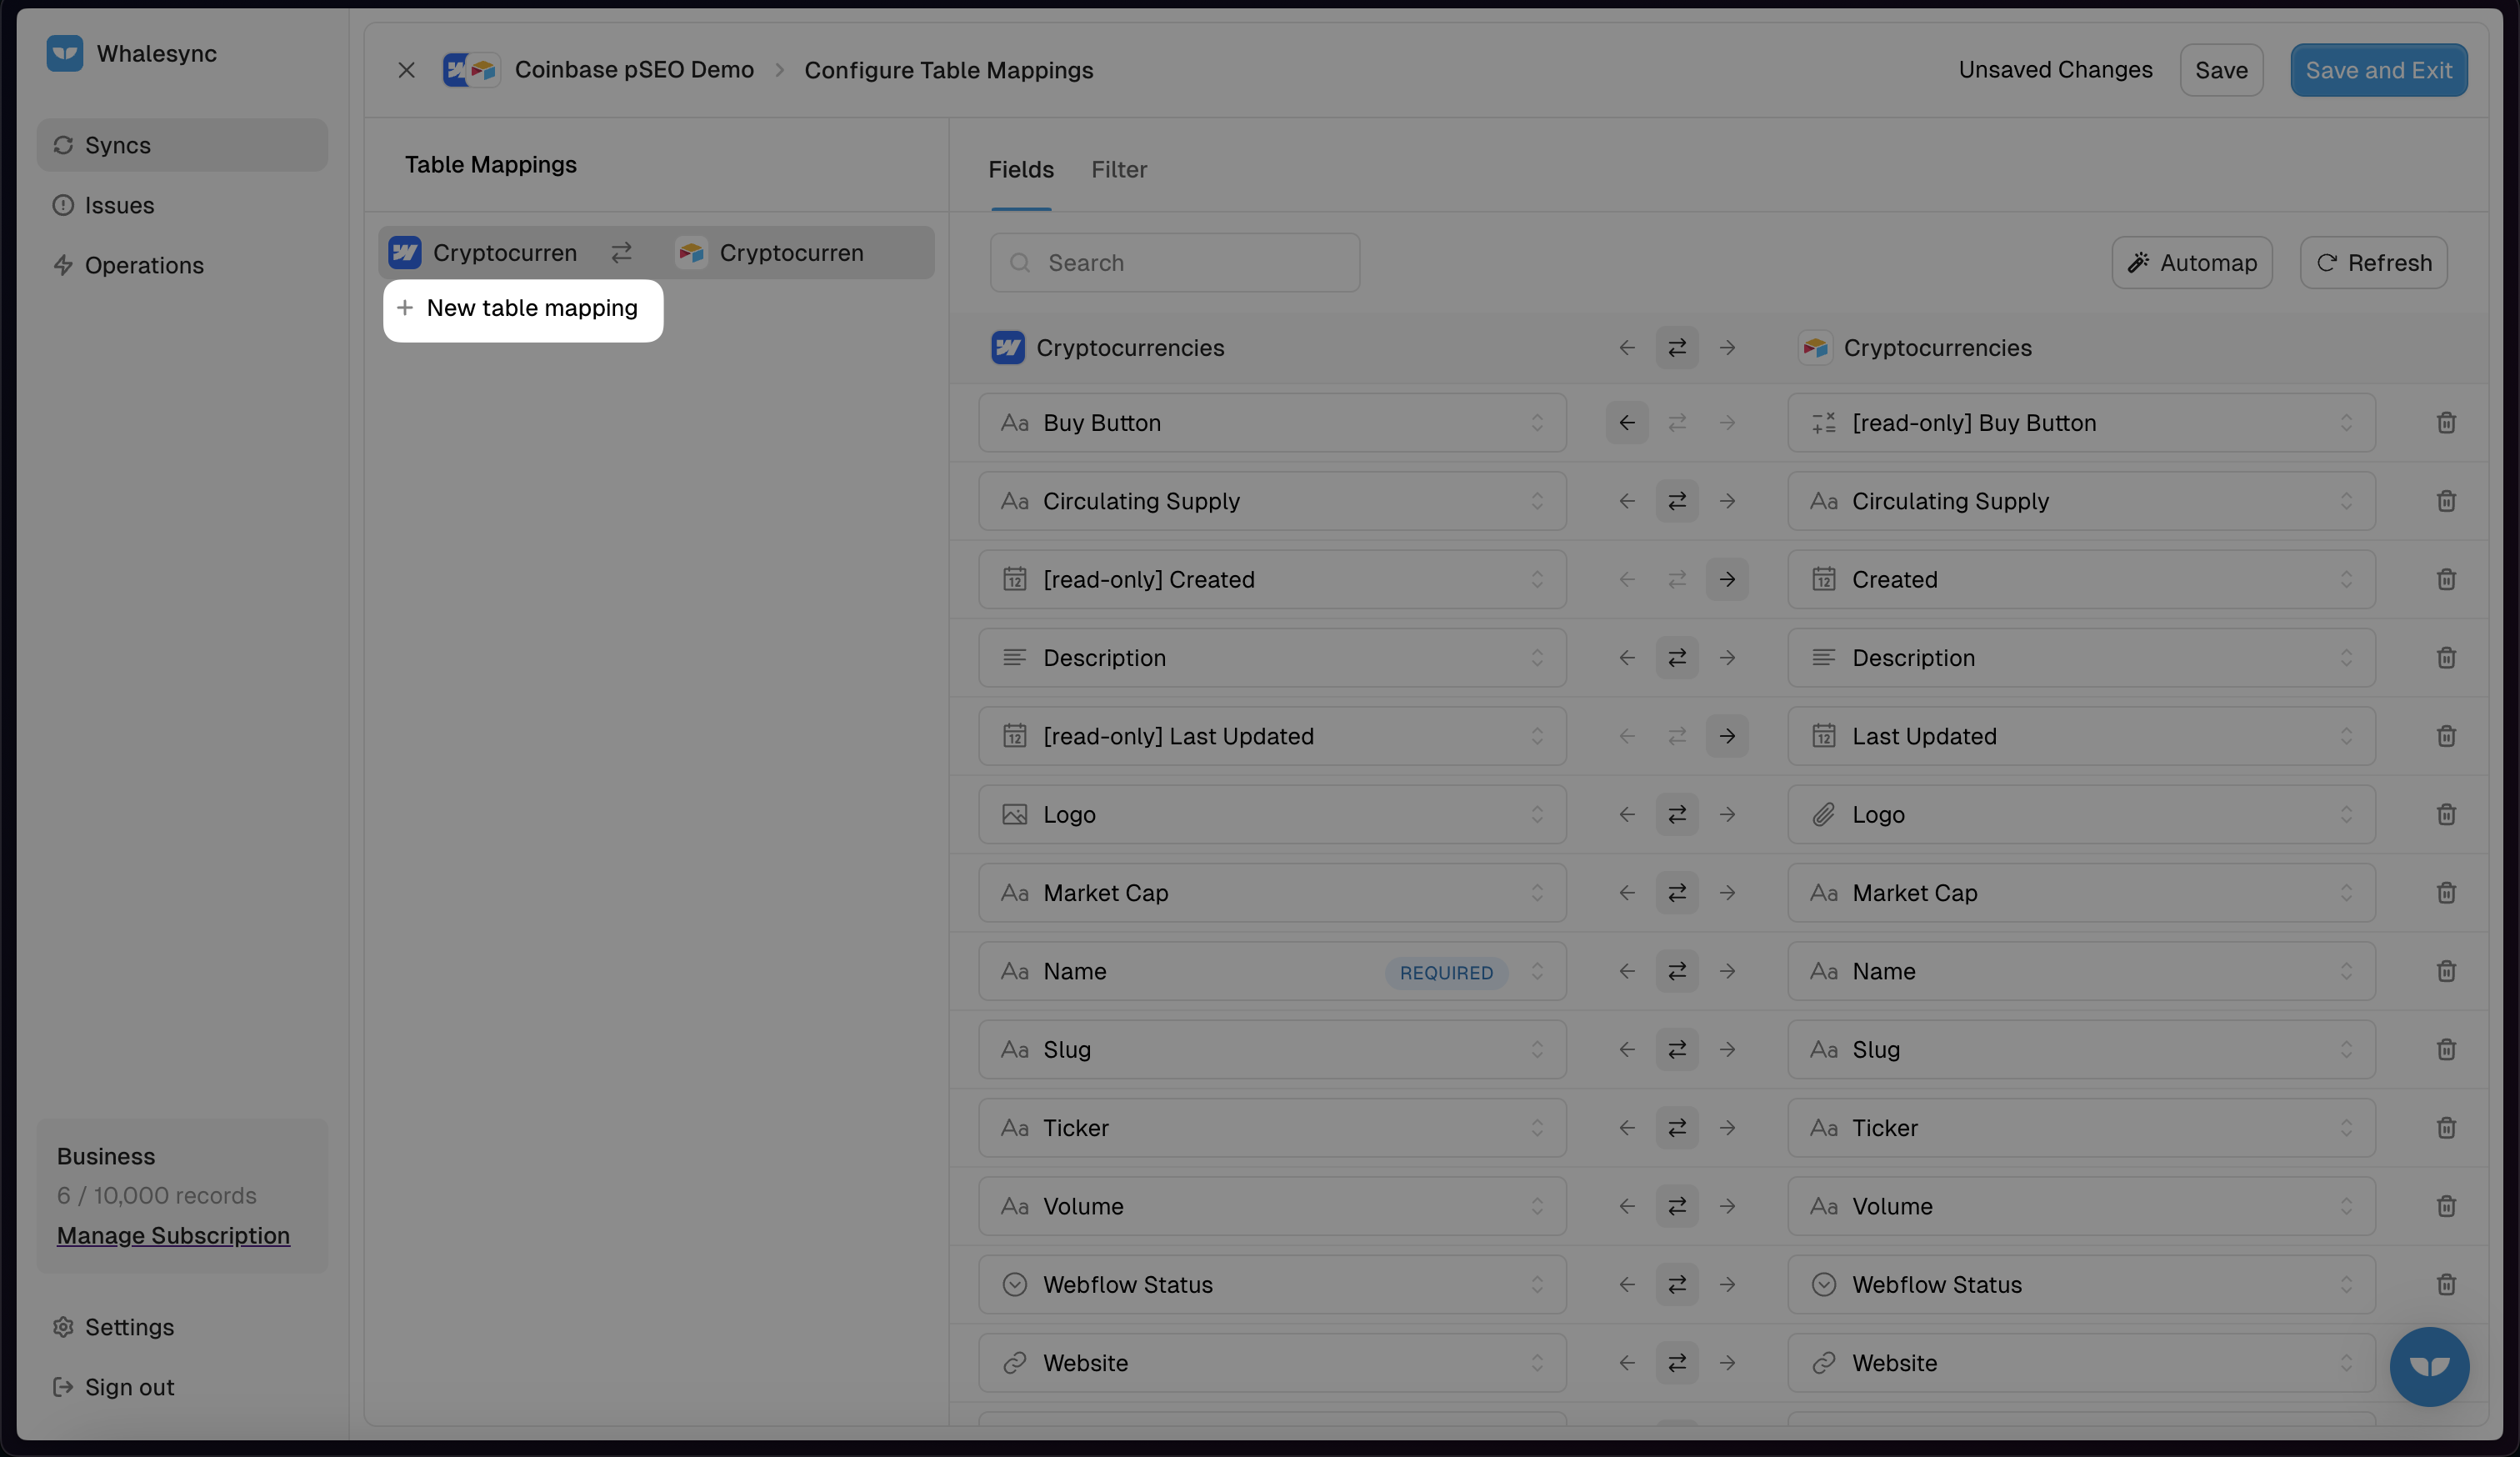Image resolution: width=2520 pixels, height=1457 pixels.
Task: Click the Whalesync logo in sidebar
Action: tap(65, 53)
